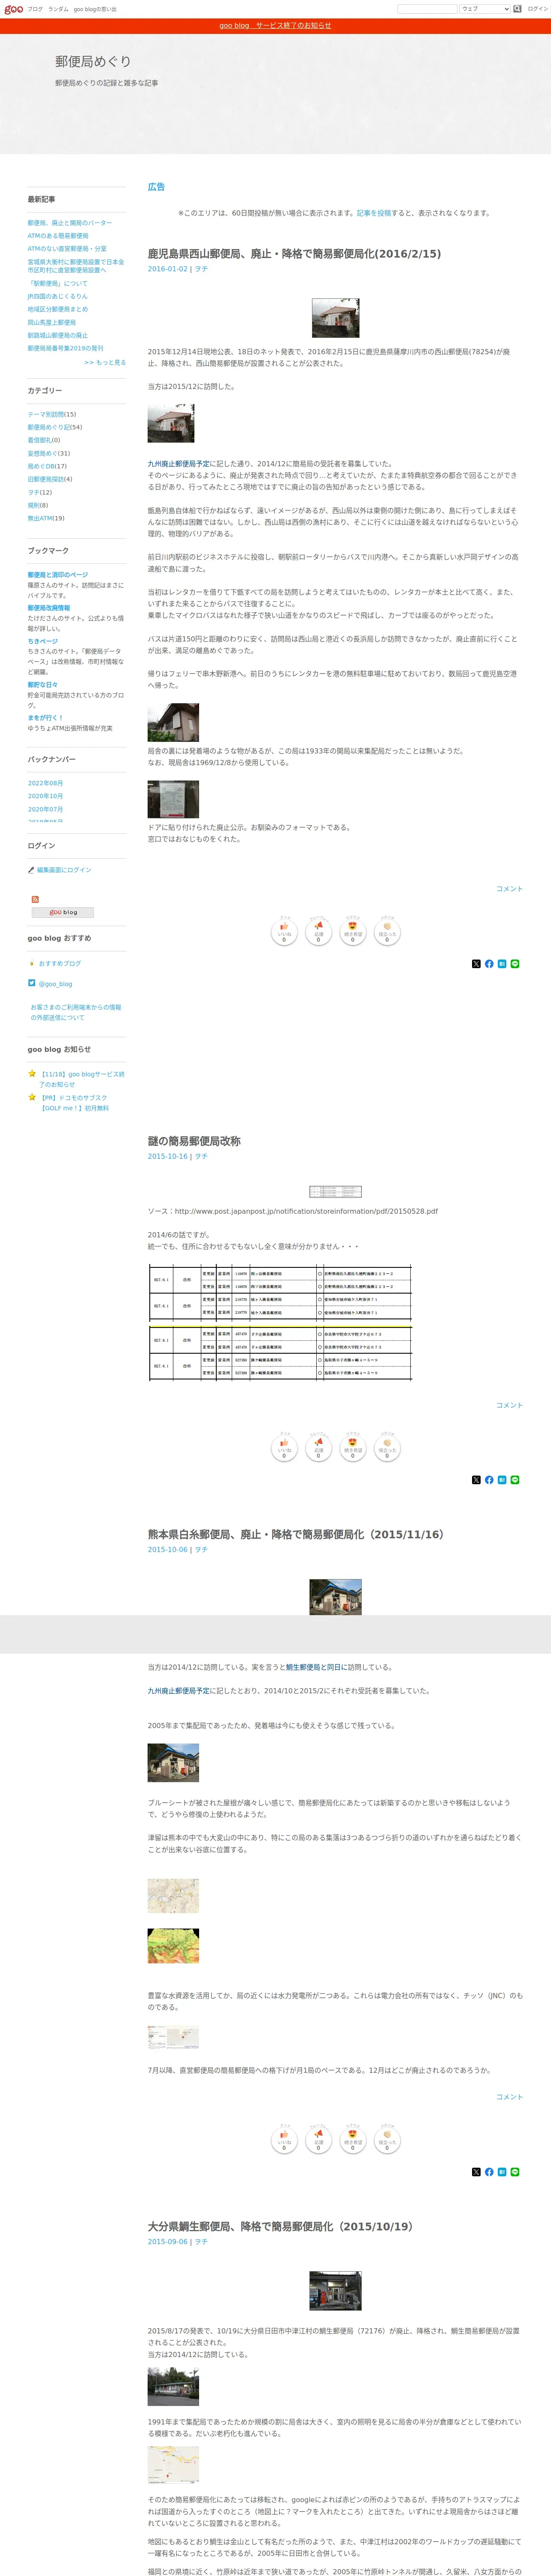Open post title 謎の簡易郵便局改称

pos(194,1141)
